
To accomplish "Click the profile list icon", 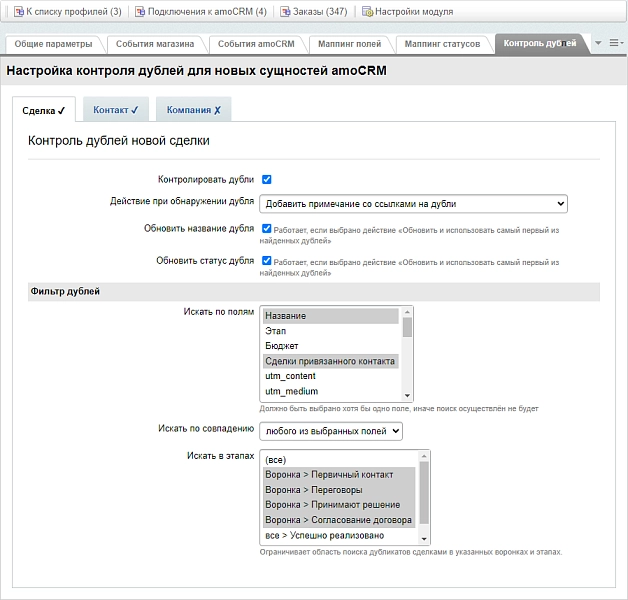I will click(19, 12).
